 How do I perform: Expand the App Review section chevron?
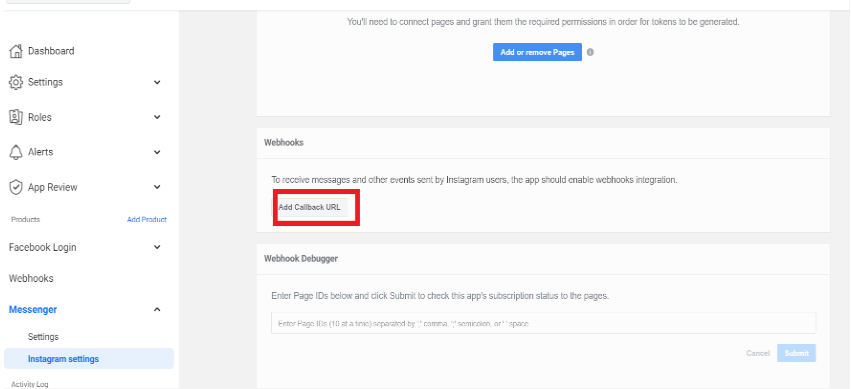157,187
